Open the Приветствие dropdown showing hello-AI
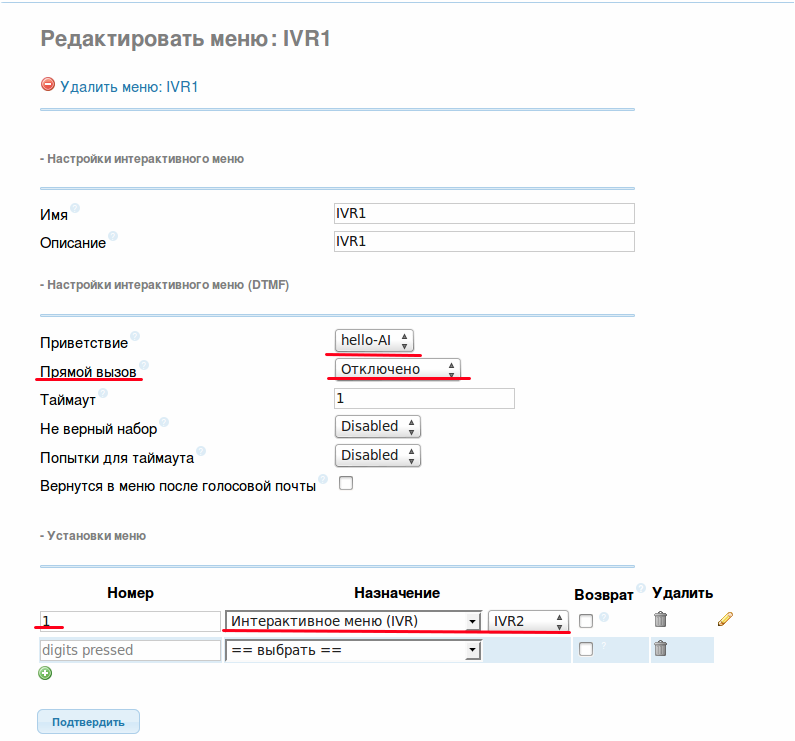Screen dimensions: 795x741 point(377,341)
